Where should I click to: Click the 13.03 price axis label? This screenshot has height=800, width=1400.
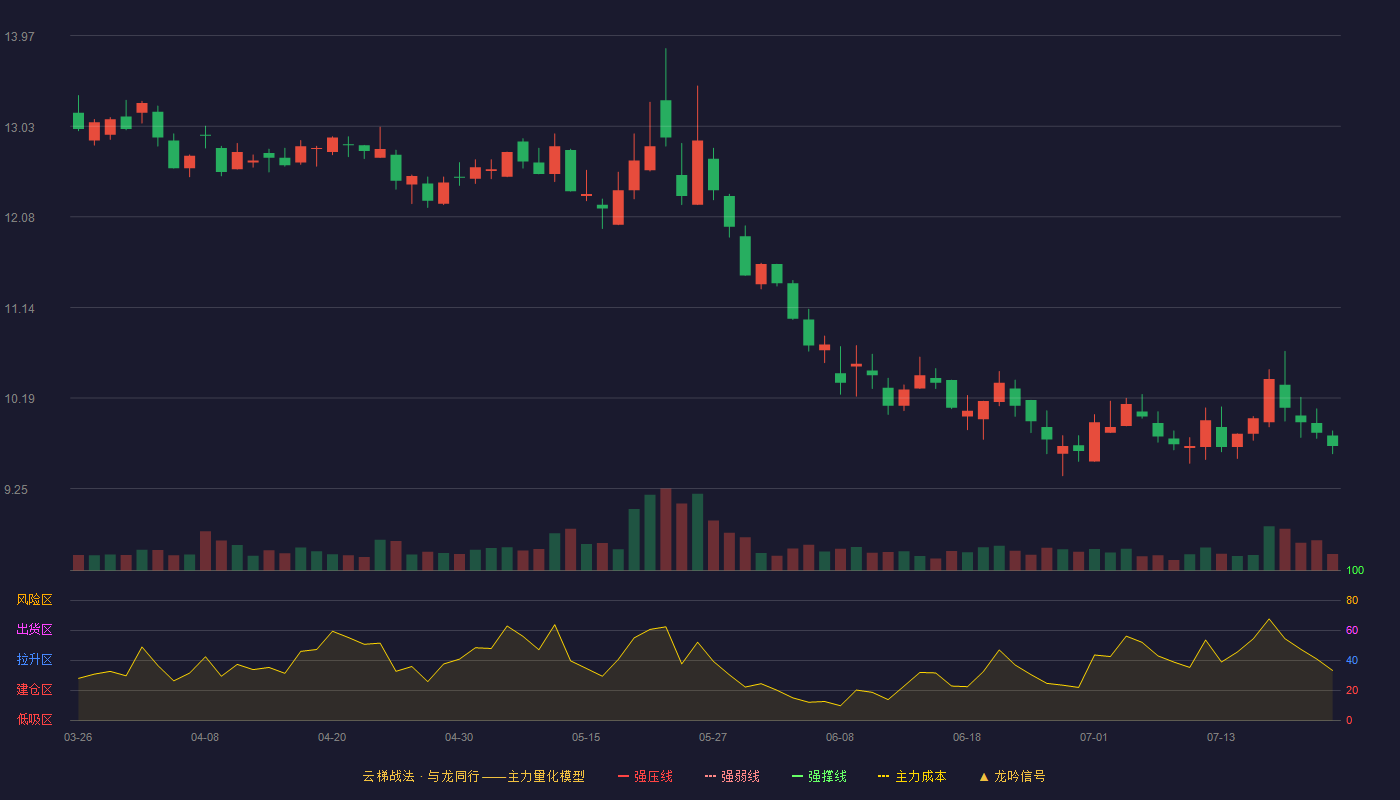click(x=19, y=128)
